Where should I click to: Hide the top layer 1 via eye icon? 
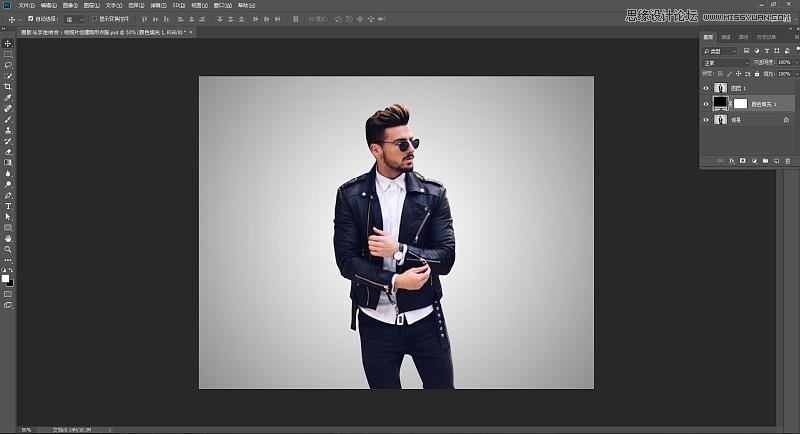[x=706, y=88]
